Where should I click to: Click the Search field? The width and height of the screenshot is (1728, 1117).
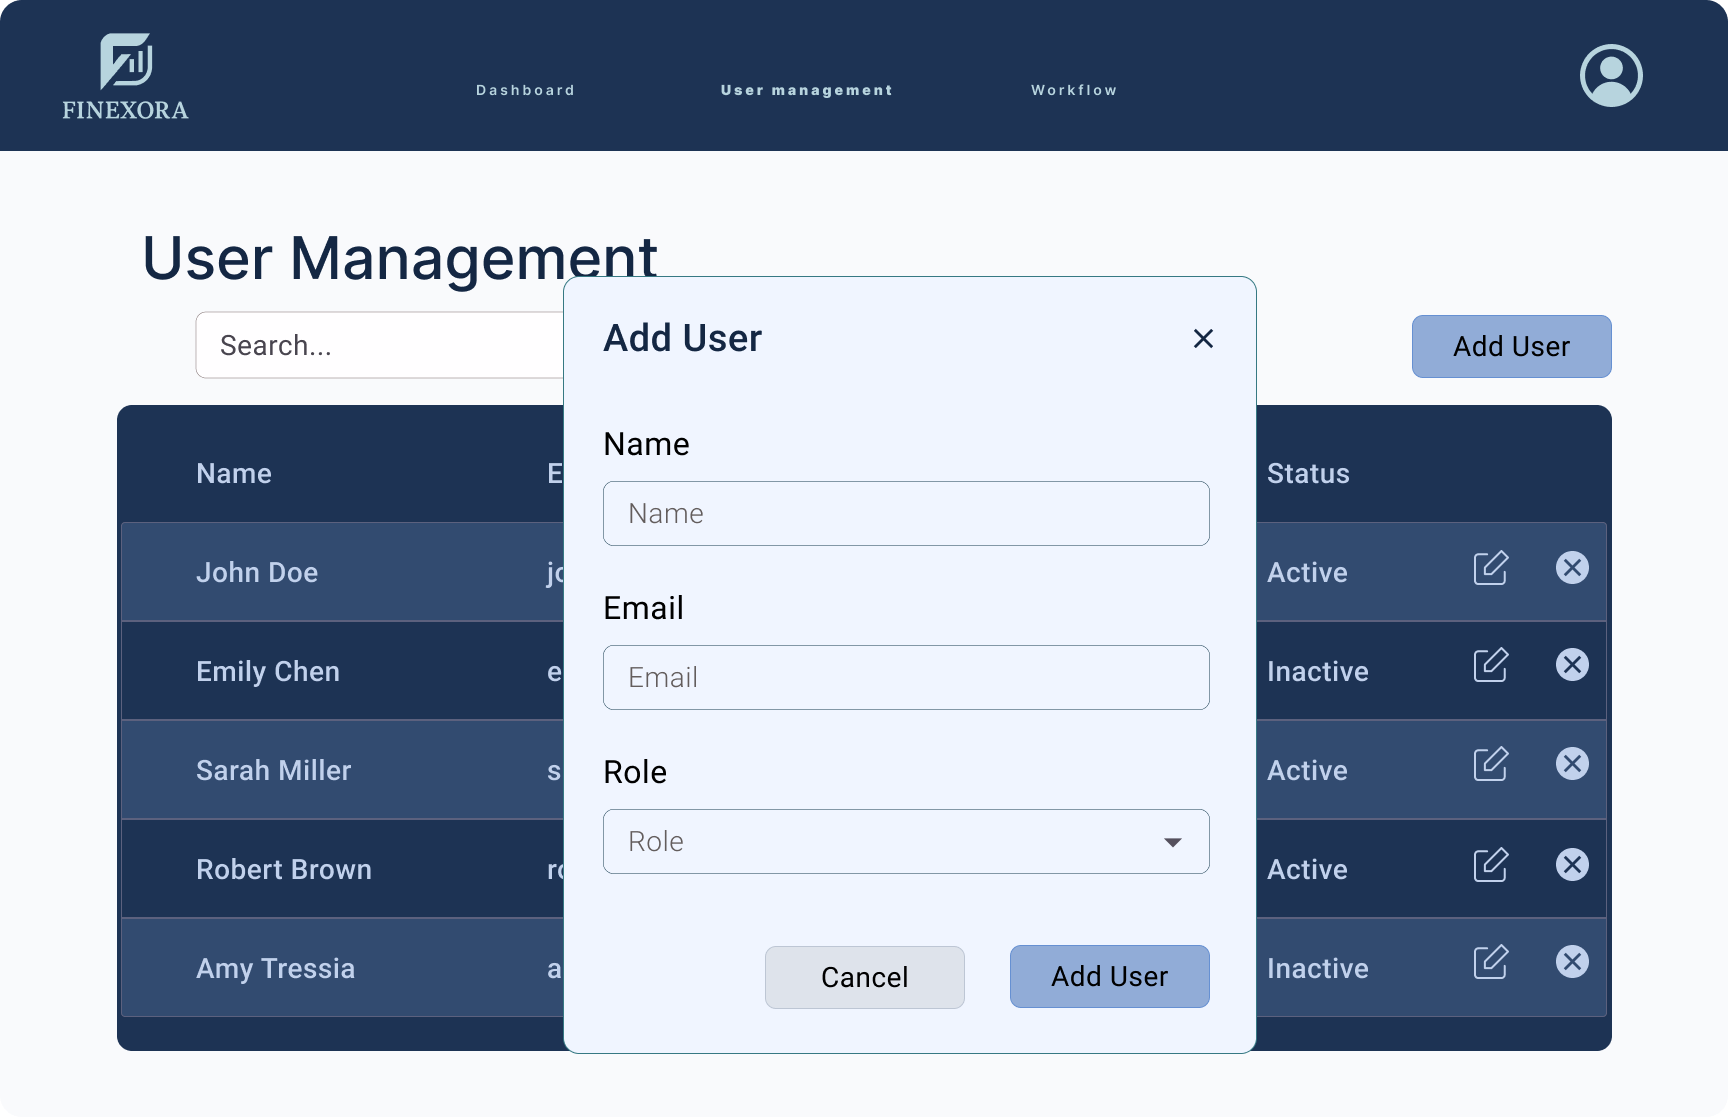click(x=330, y=345)
